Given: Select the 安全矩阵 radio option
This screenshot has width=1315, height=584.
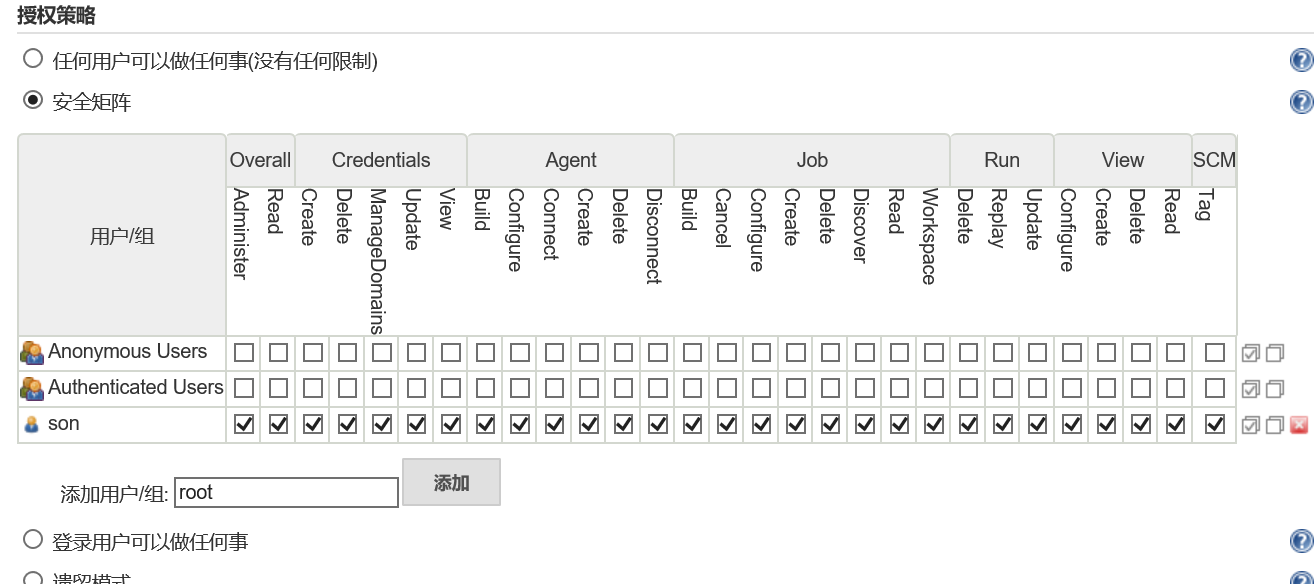Looking at the screenshot, I should [x=33, y=100].
